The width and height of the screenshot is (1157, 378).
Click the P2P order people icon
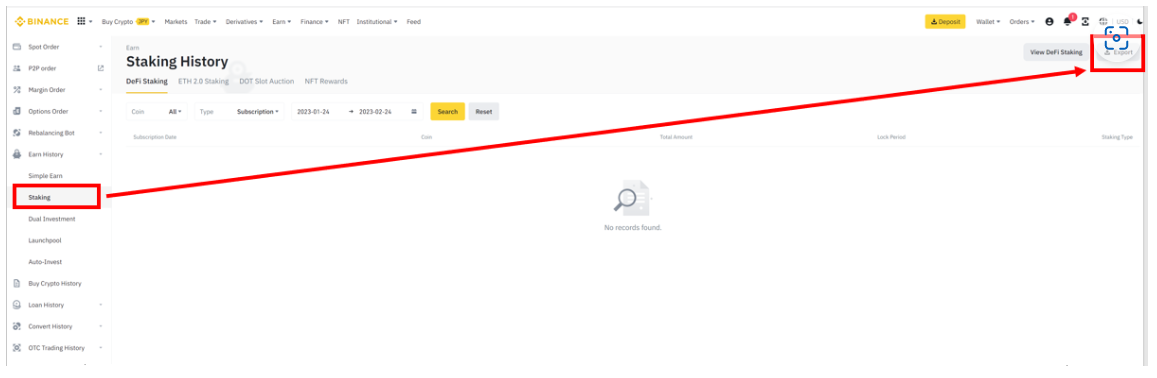(x=16, y=68)
